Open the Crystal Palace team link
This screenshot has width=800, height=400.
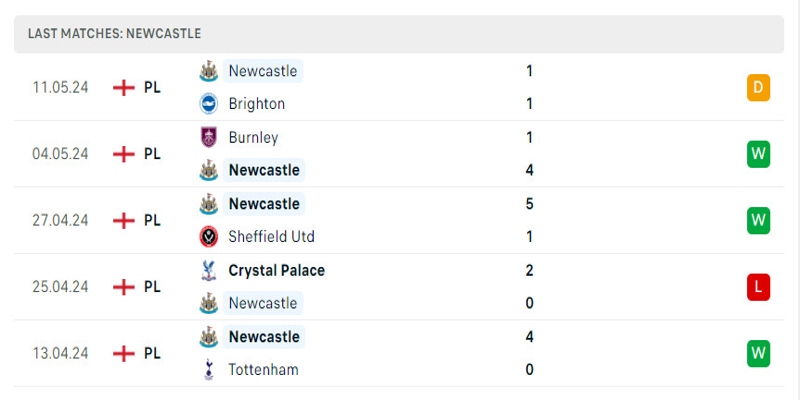[276, 271]
